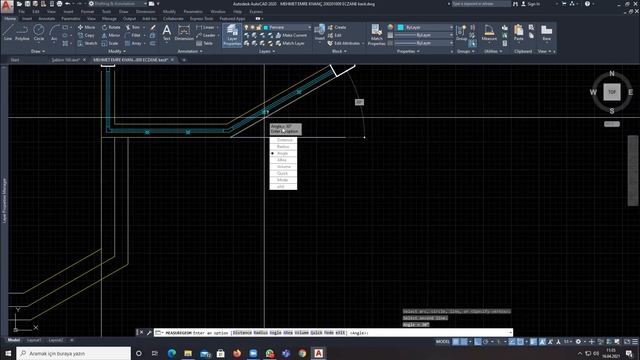This screenshot has width=640, height=360.
Task: Click the Create block tool
Action: tap(337, 27)
